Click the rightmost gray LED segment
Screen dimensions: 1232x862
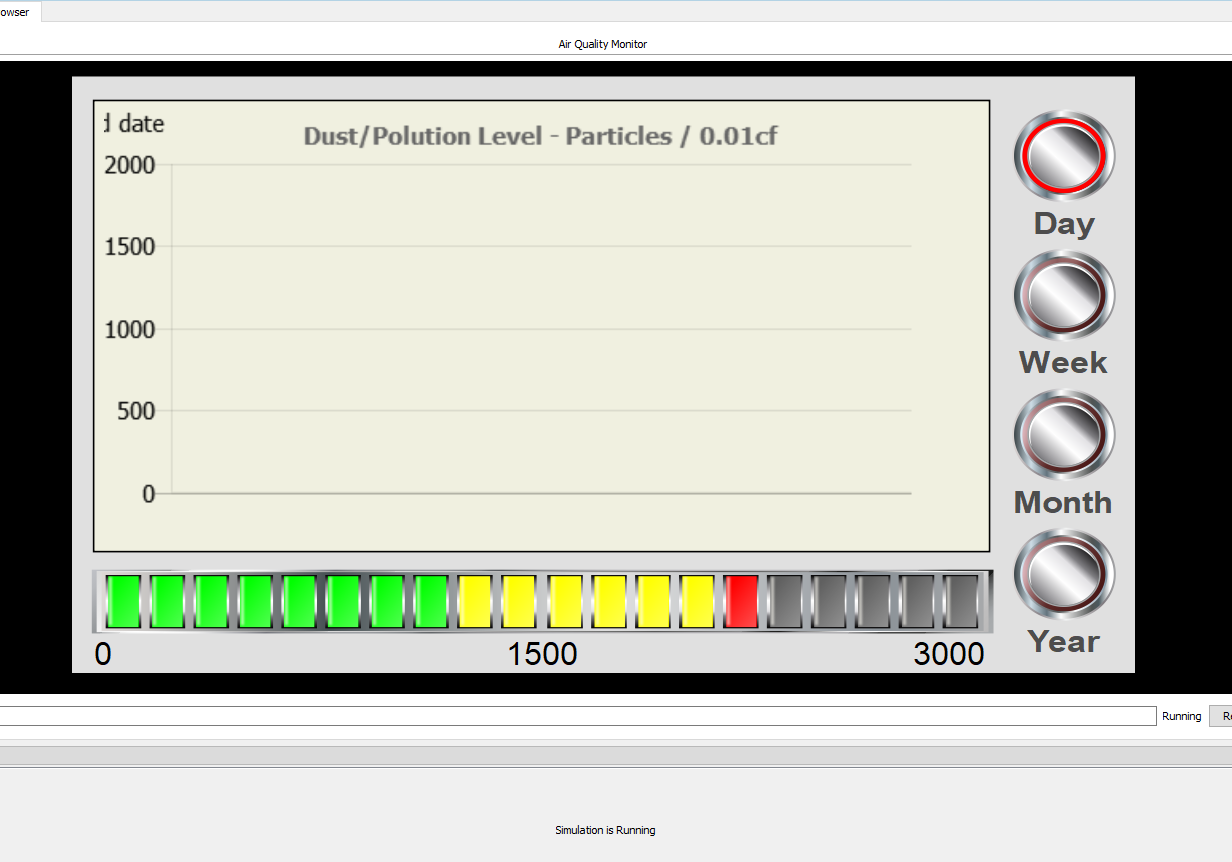click(962, 601)
